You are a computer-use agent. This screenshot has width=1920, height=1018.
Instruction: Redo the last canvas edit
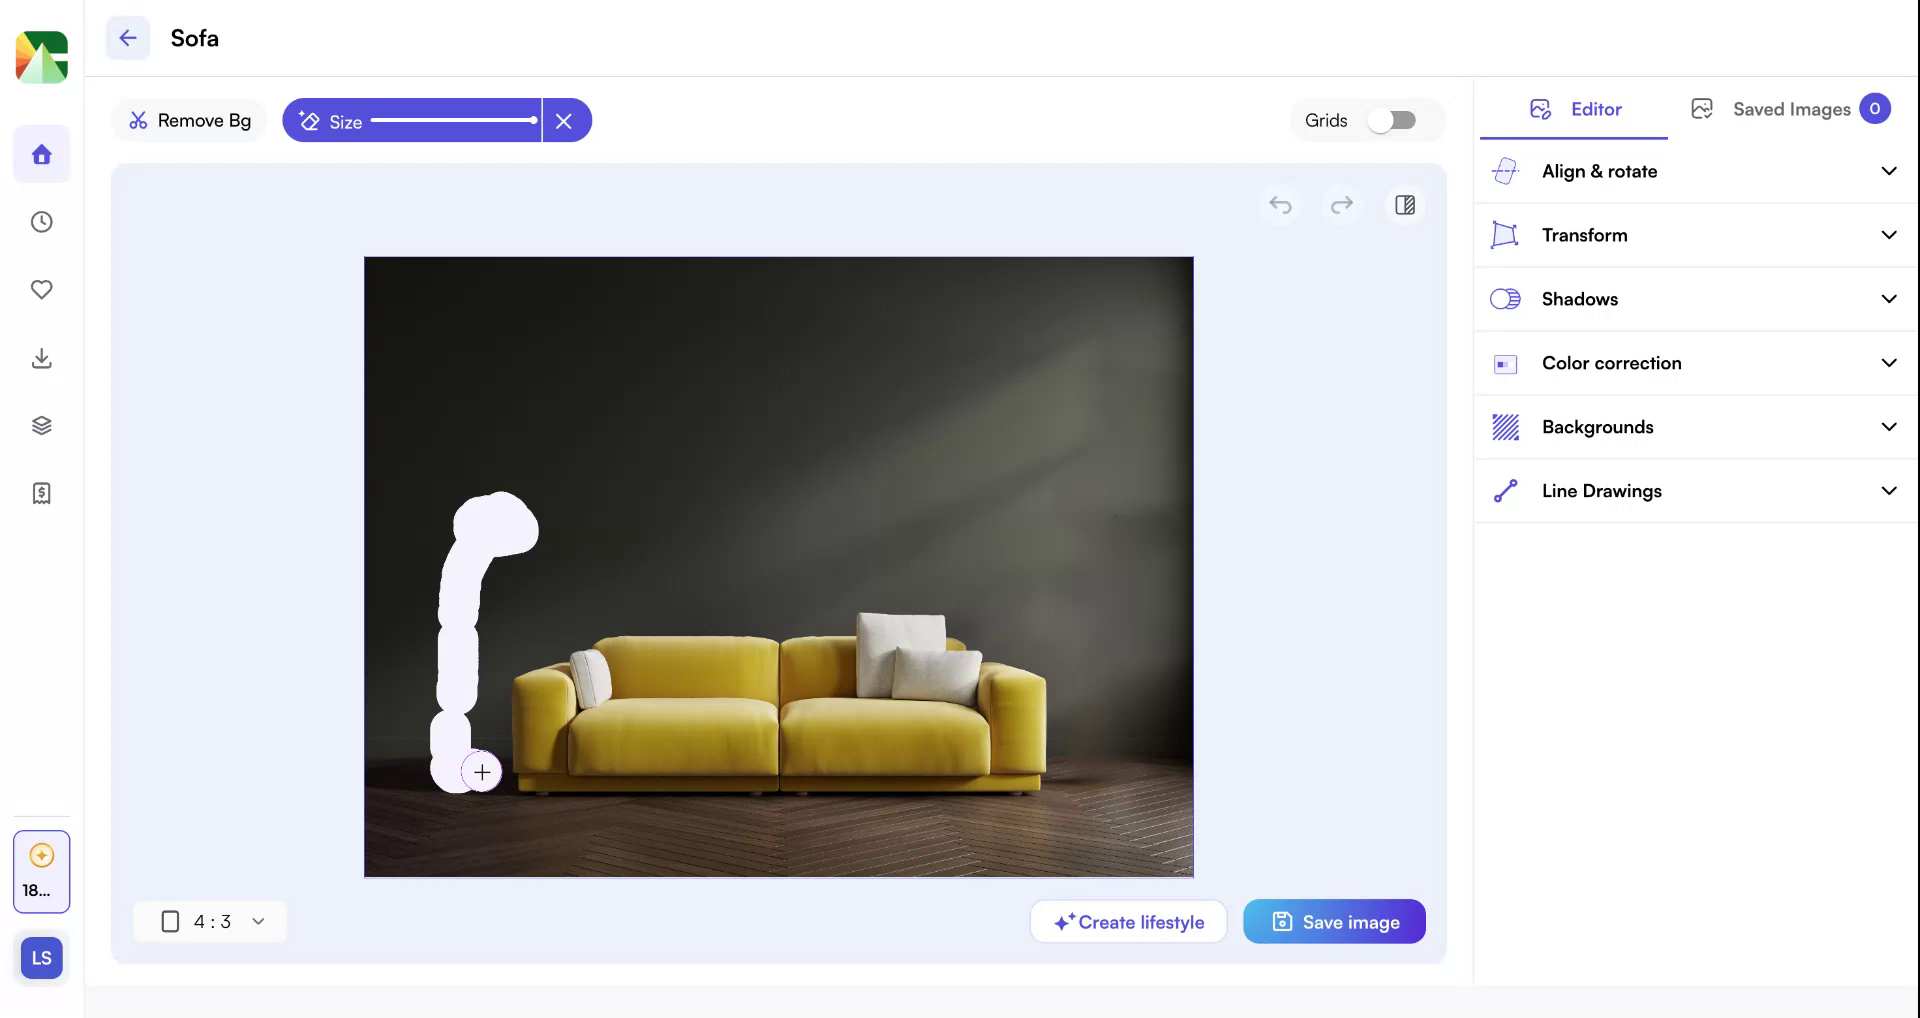(x=1342, y=205)
